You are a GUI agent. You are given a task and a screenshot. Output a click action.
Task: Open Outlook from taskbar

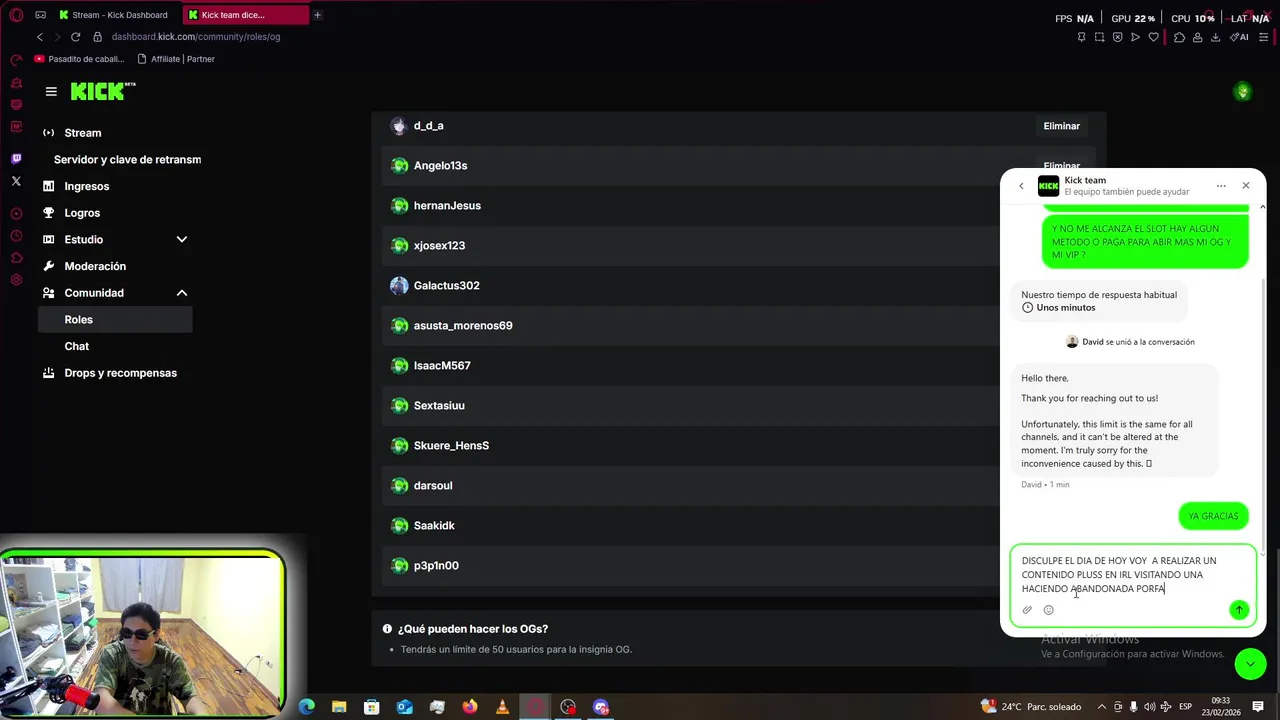[x=404, y=707]
